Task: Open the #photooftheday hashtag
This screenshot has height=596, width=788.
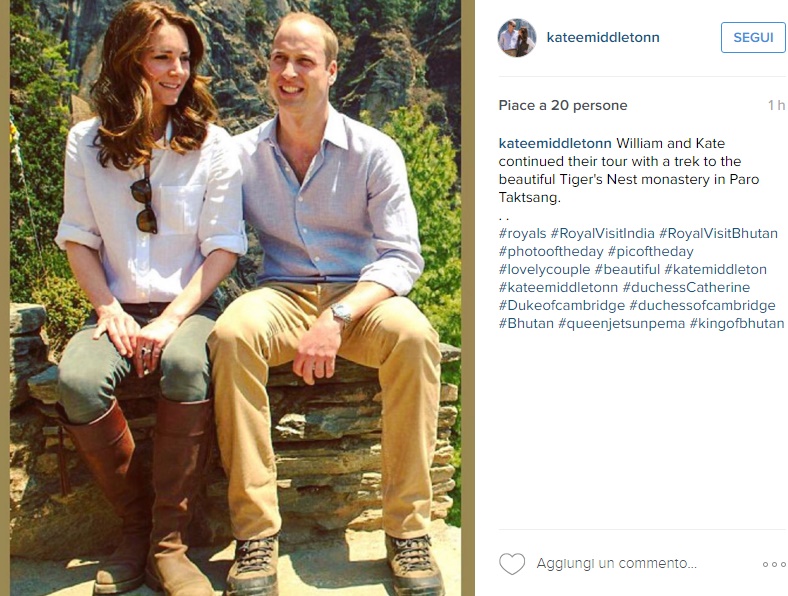Action: tap(551, 252)
